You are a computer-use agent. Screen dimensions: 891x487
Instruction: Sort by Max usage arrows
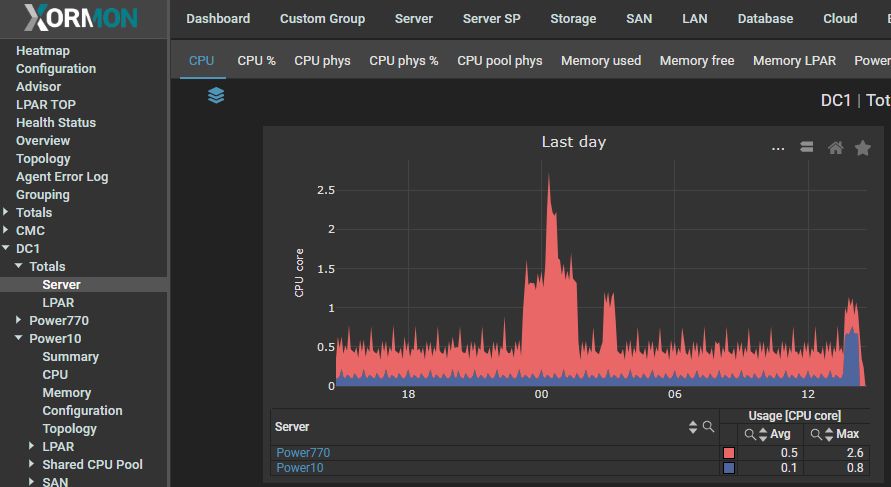tap(830, 434)
